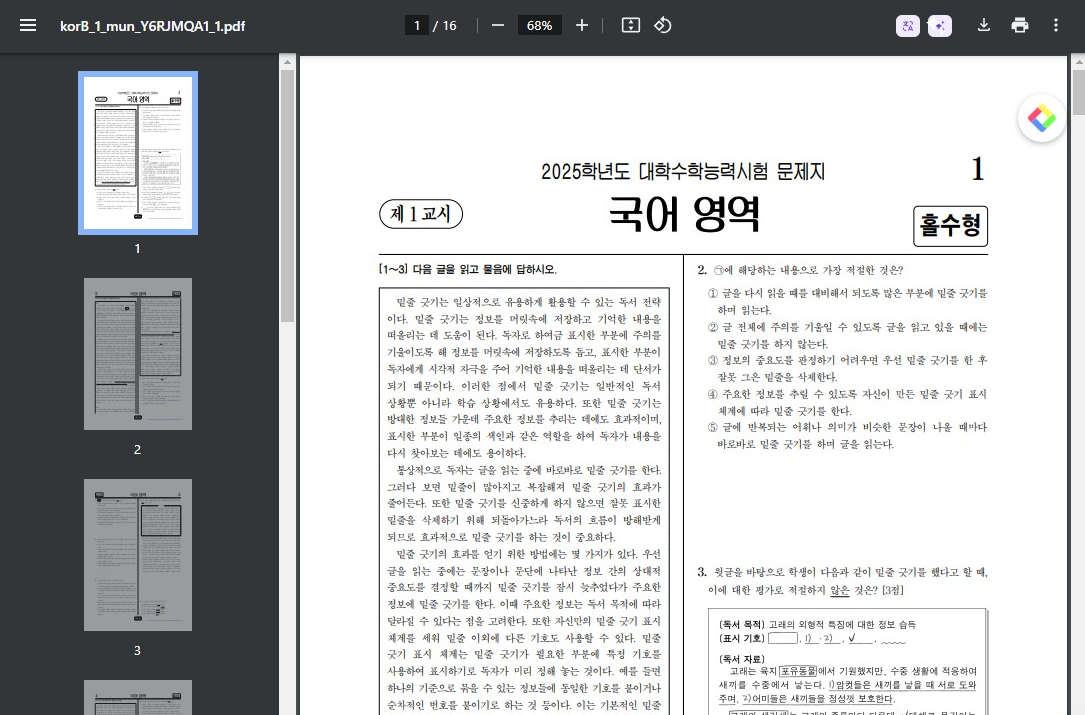Click the thumbnail sidebar scrollbar handle
Screen dimensions: 1085x715
pyautogui.click(x=287, y=196)
